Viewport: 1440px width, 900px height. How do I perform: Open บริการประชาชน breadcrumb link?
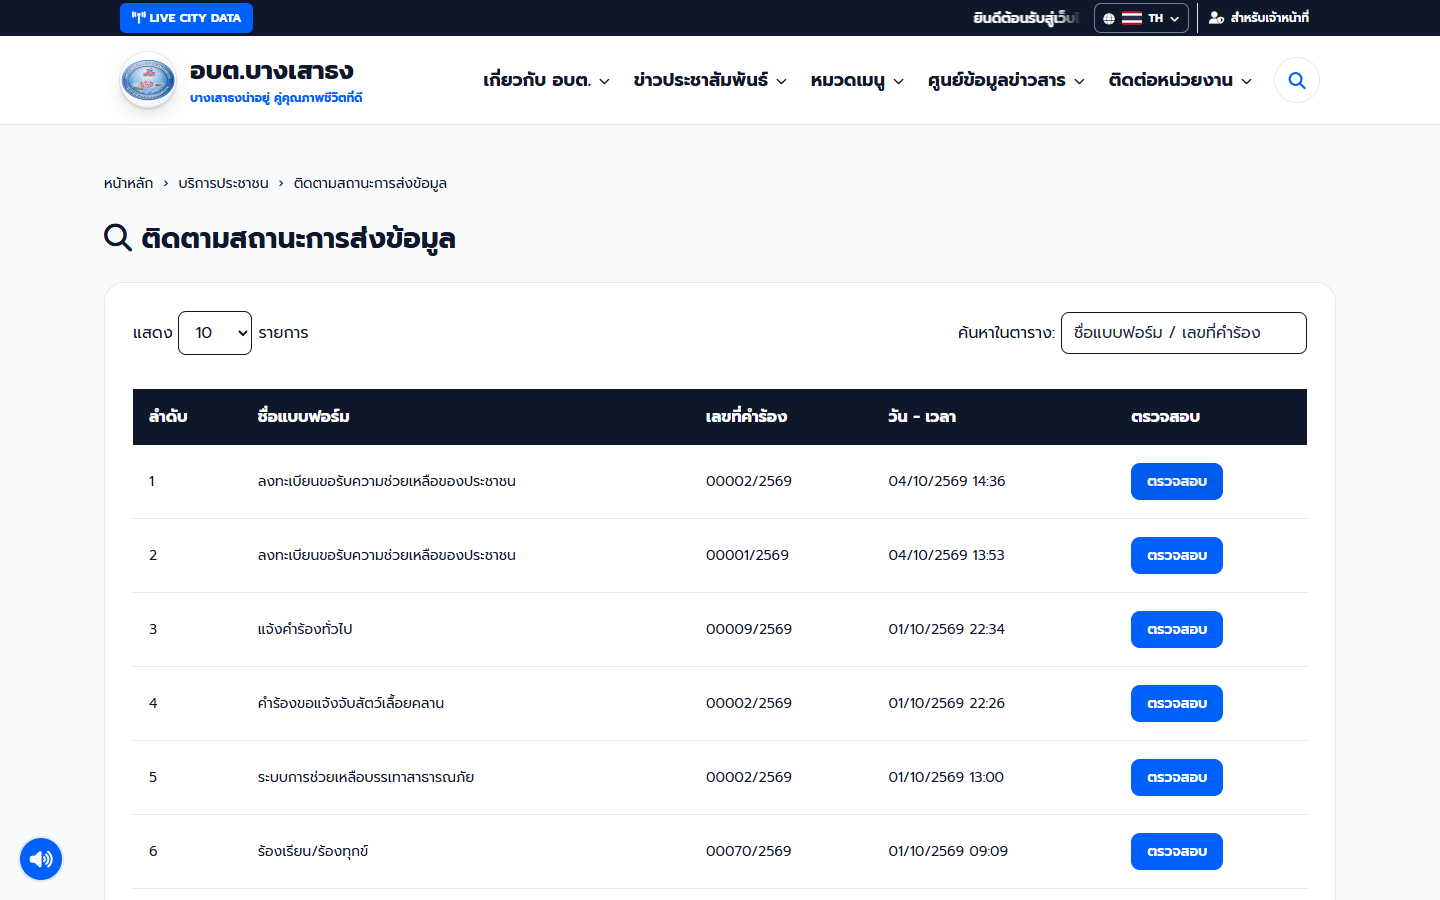point(223,183)
